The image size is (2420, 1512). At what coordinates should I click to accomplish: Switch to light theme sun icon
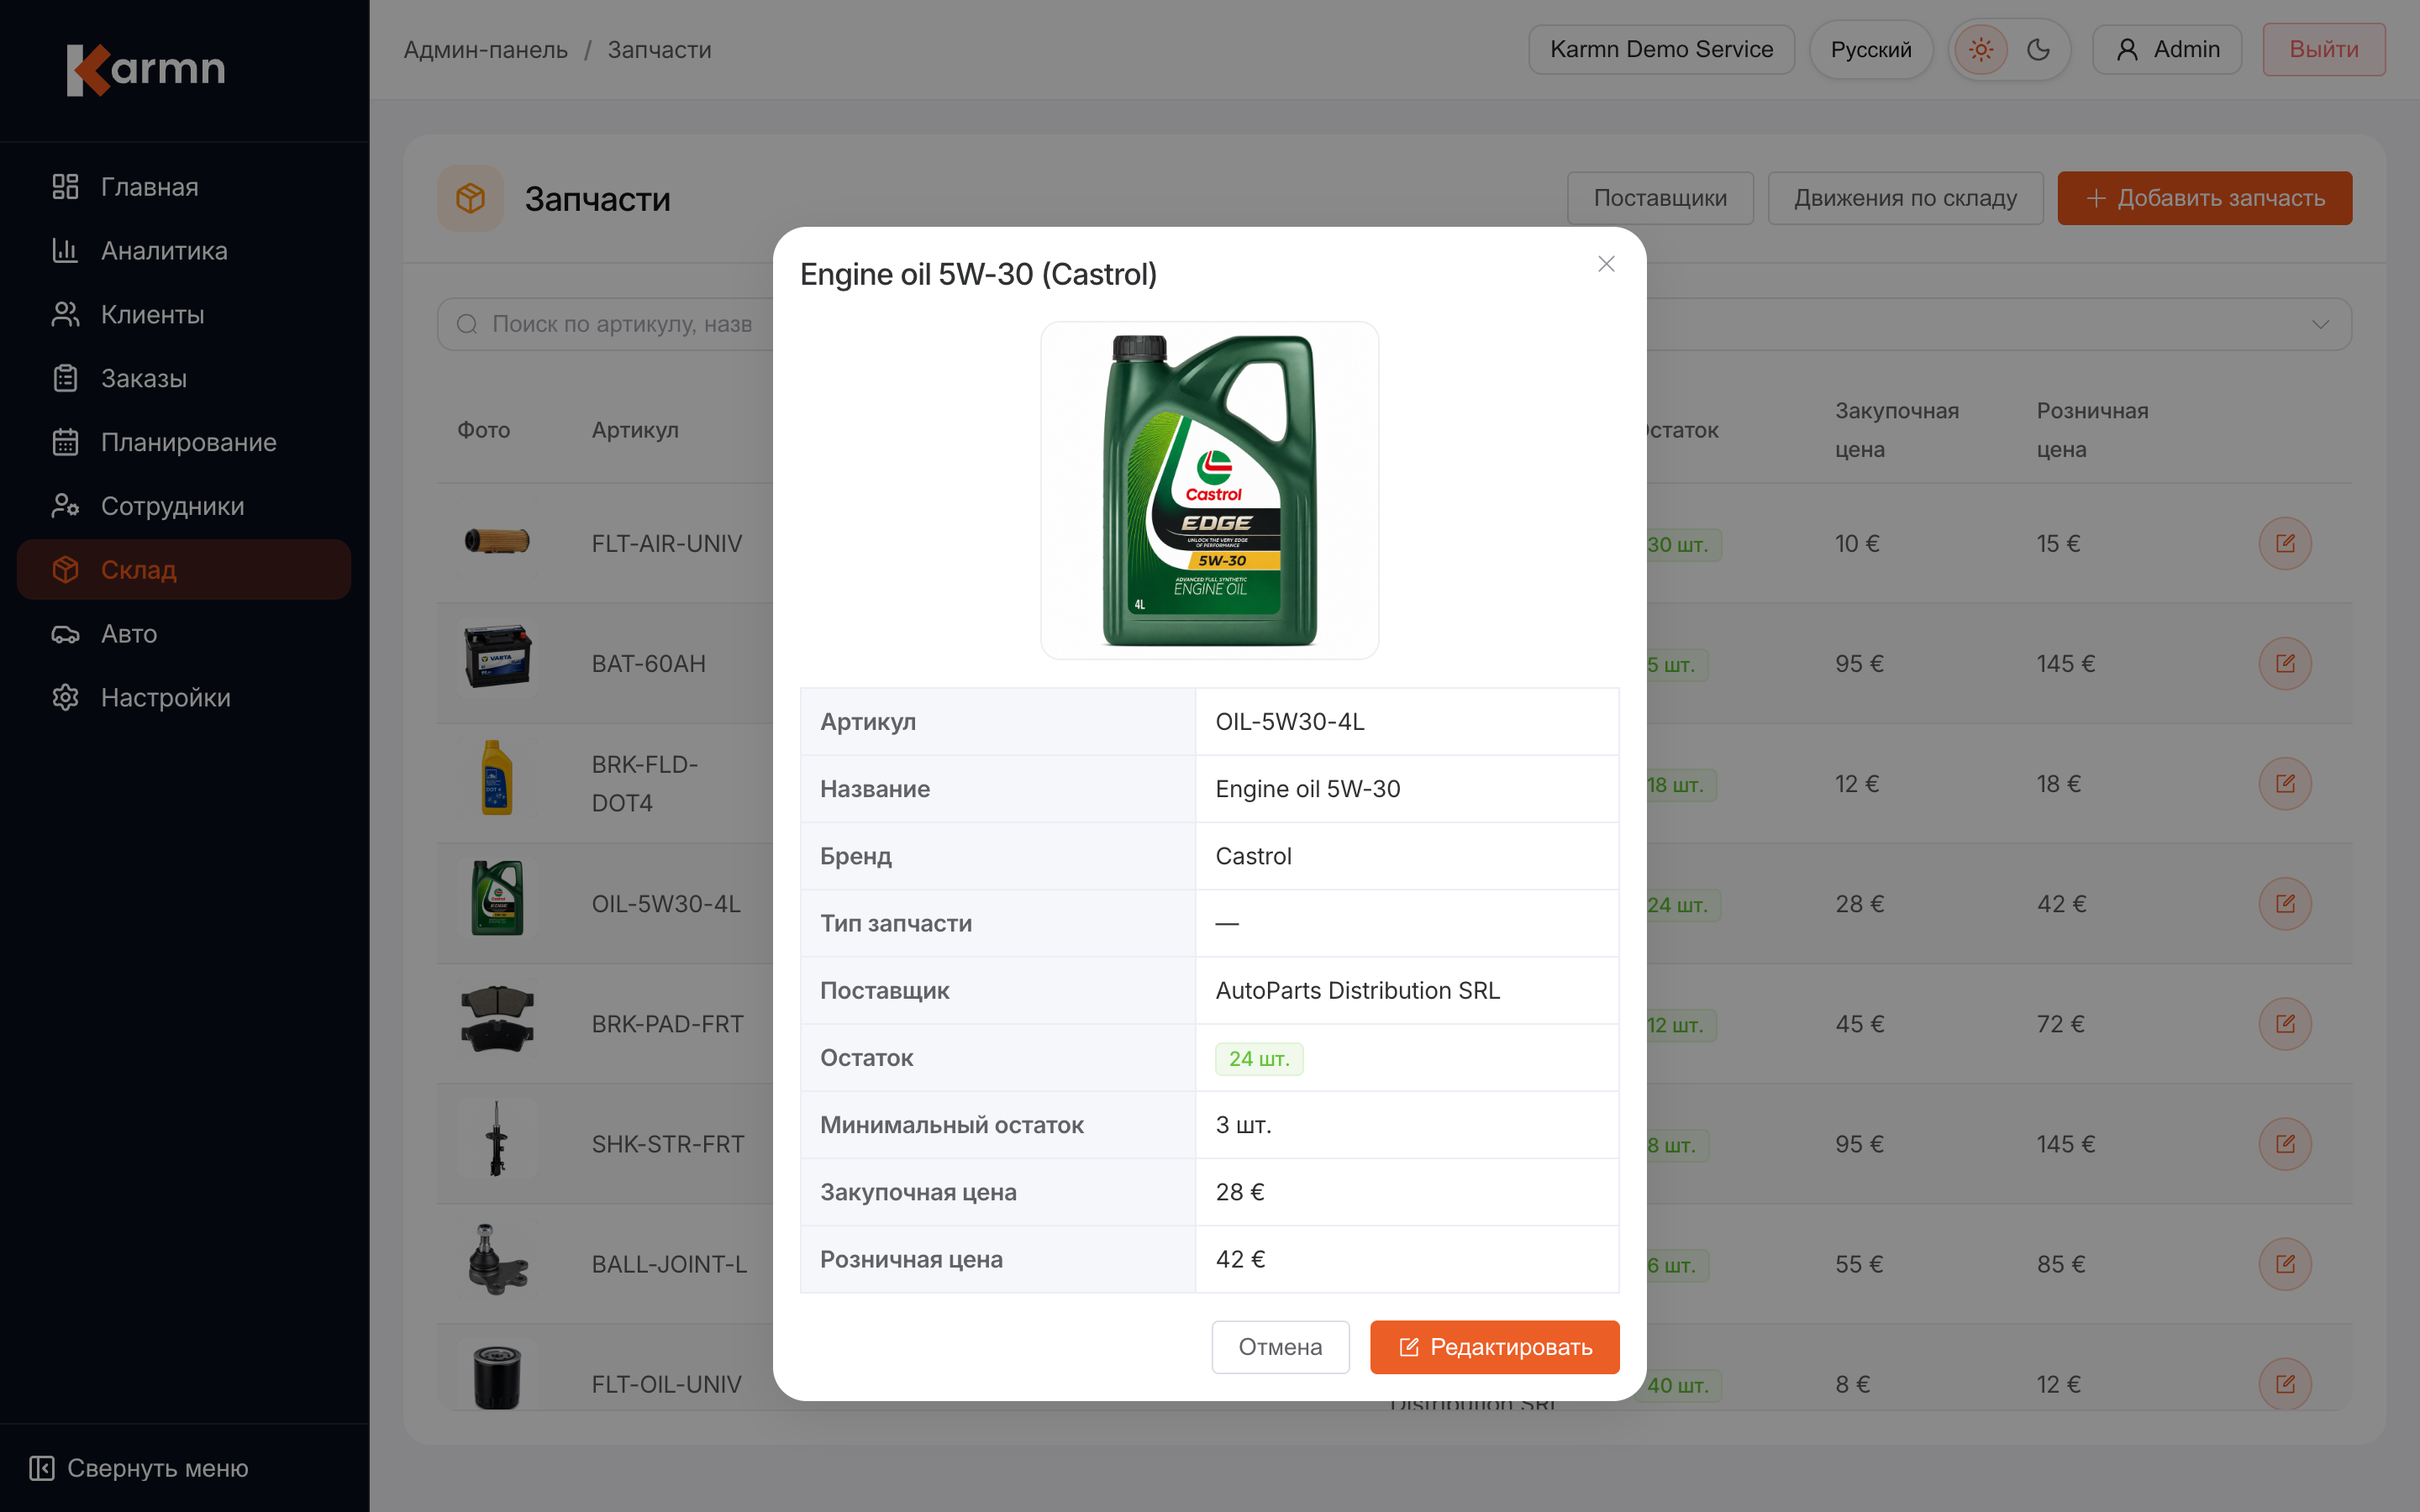[1981, 50]
